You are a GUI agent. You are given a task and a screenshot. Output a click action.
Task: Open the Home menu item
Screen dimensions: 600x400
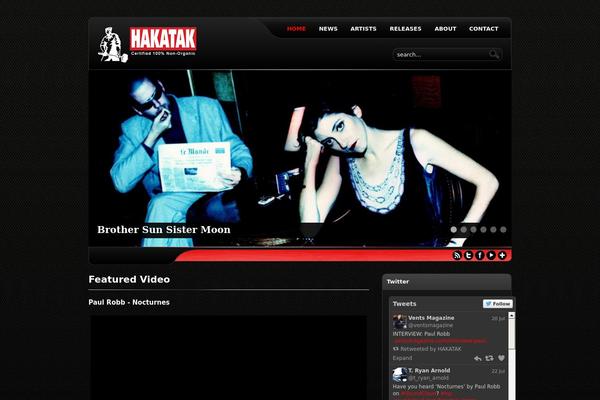coord(296,29)
